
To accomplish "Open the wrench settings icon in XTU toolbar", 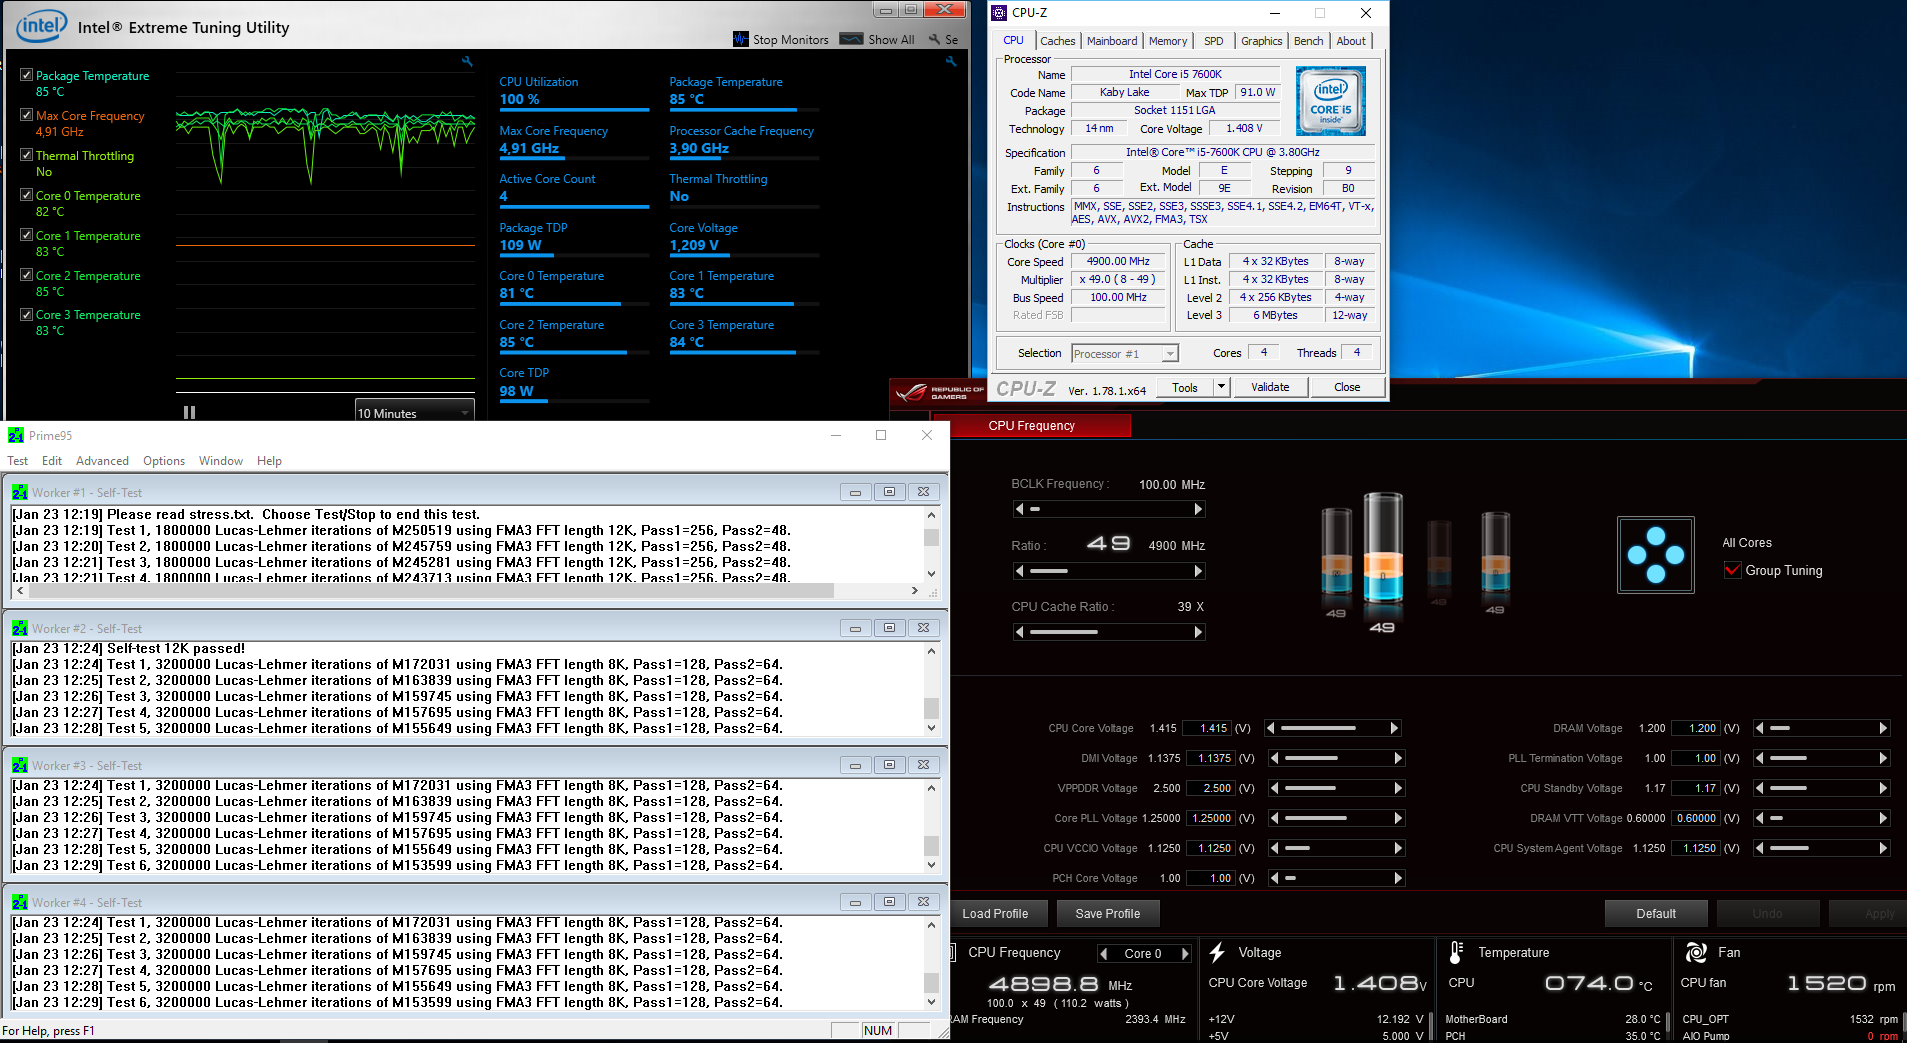I will [x=934, y=39].
